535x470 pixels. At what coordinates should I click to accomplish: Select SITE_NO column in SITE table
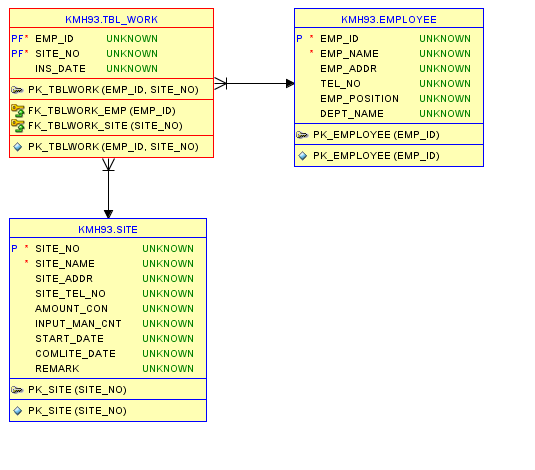click(57, 248)
